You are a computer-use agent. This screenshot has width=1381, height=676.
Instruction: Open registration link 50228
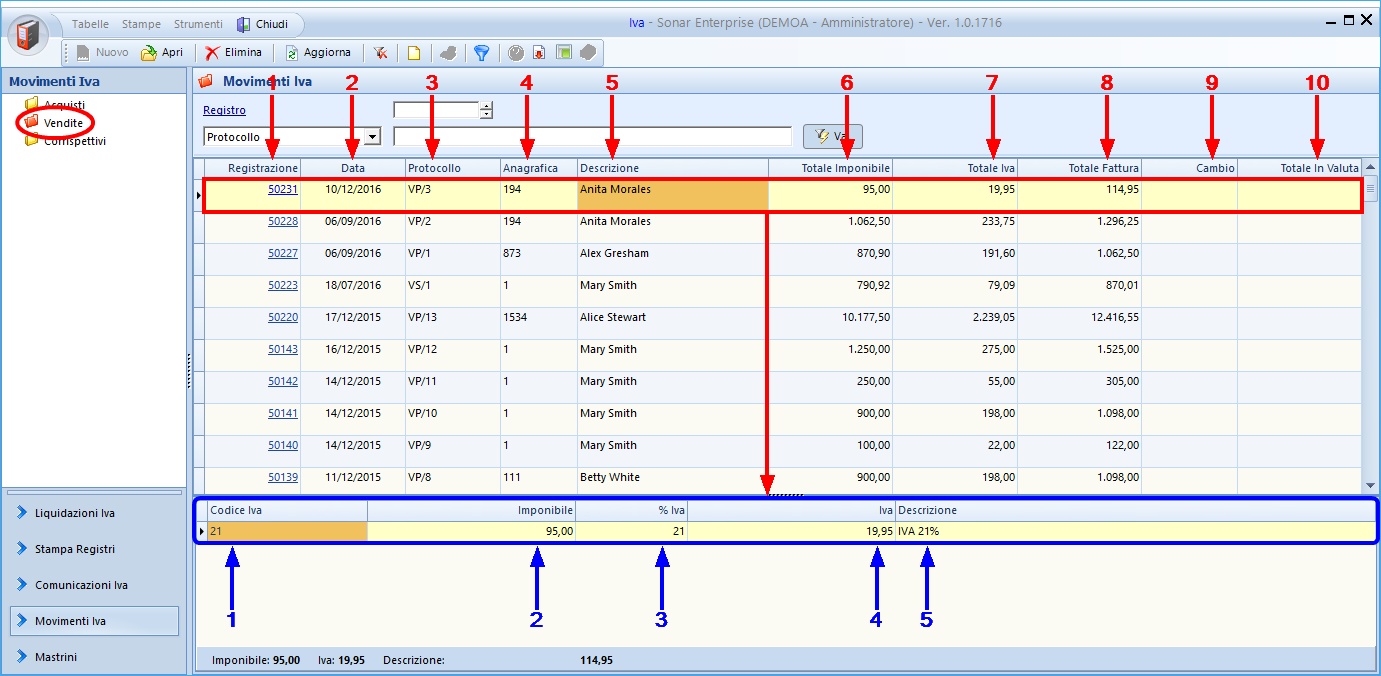(282, 221)
